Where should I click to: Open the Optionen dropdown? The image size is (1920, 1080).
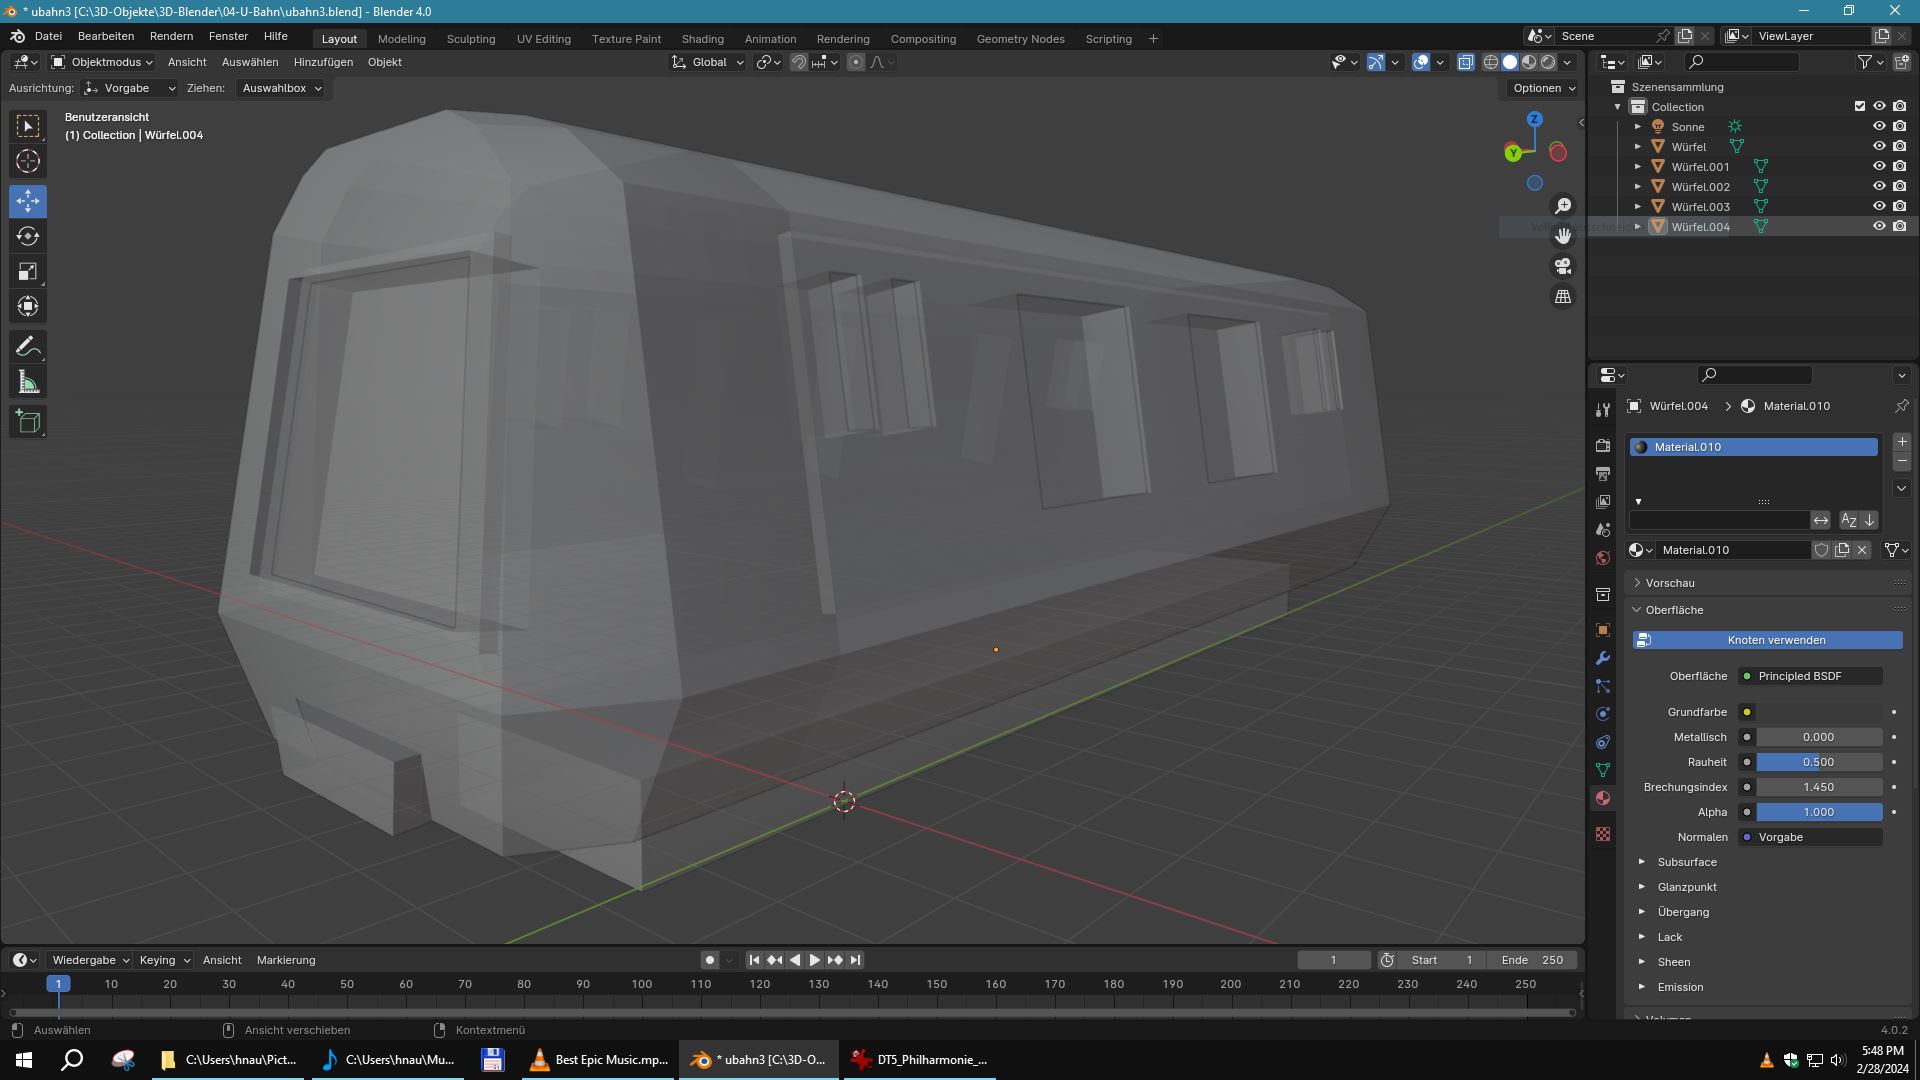point(1544,88)
